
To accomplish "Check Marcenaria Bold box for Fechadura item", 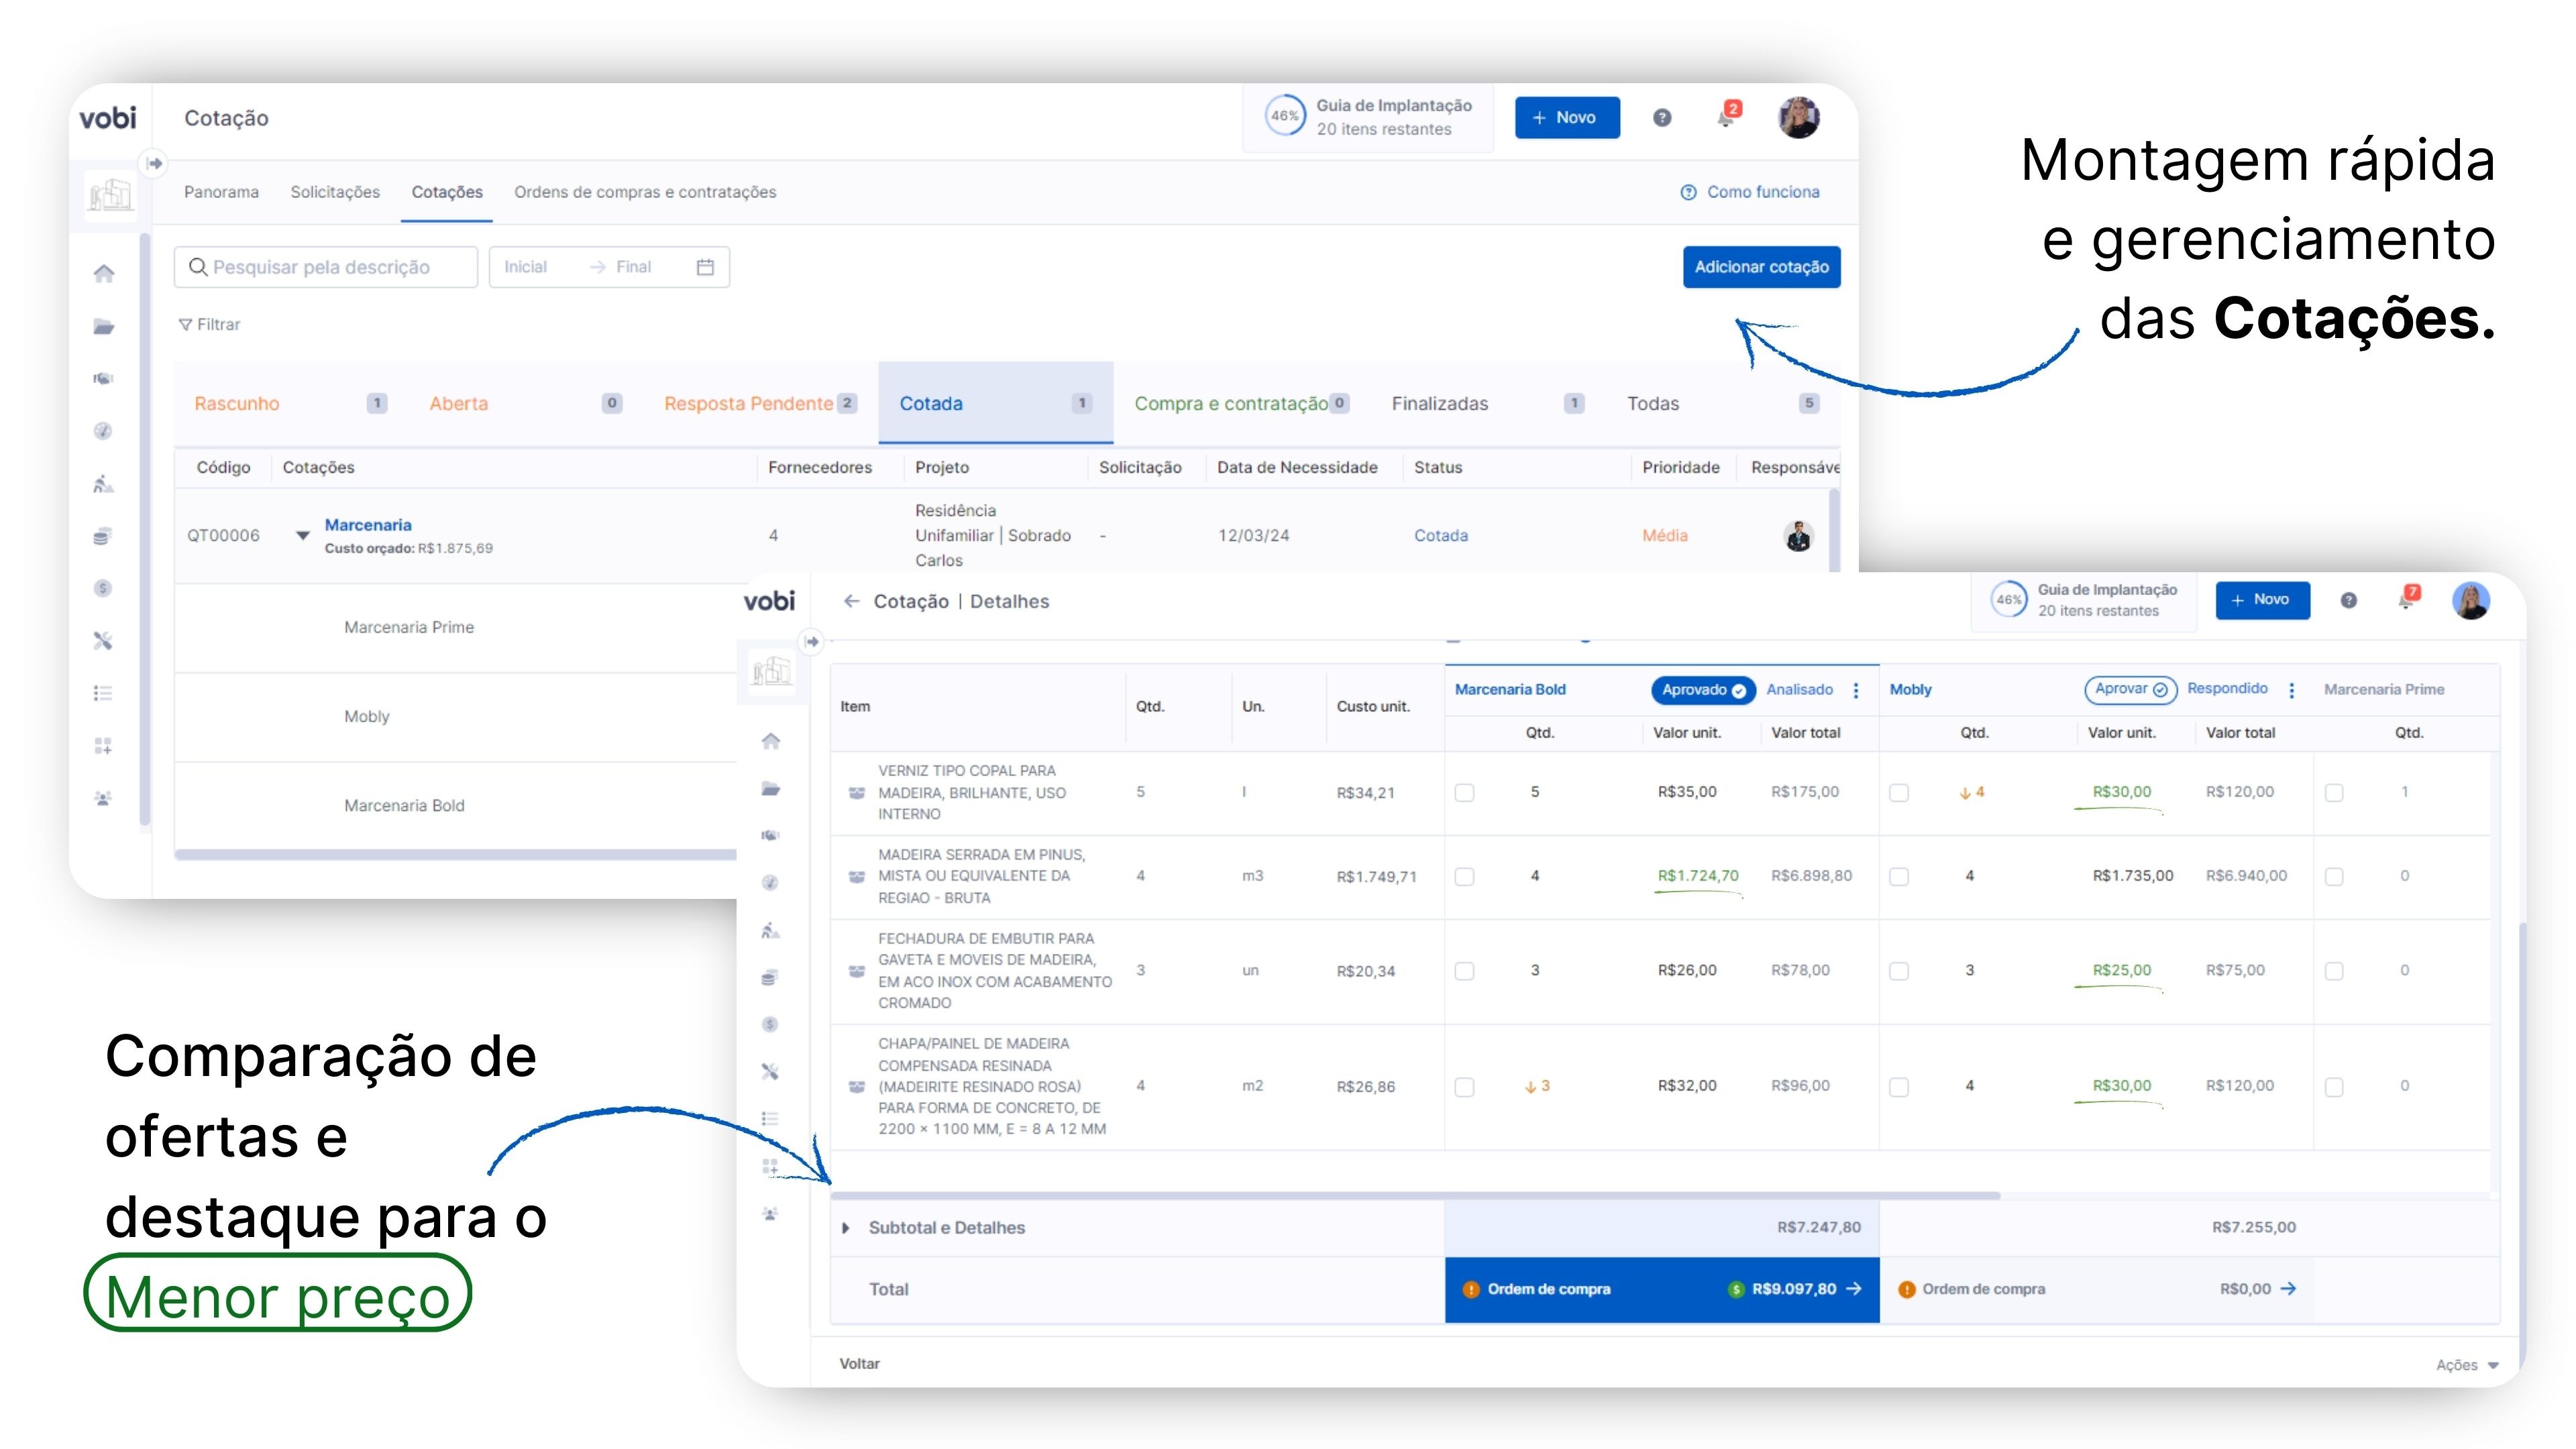I will click(x=1464, y=971).
